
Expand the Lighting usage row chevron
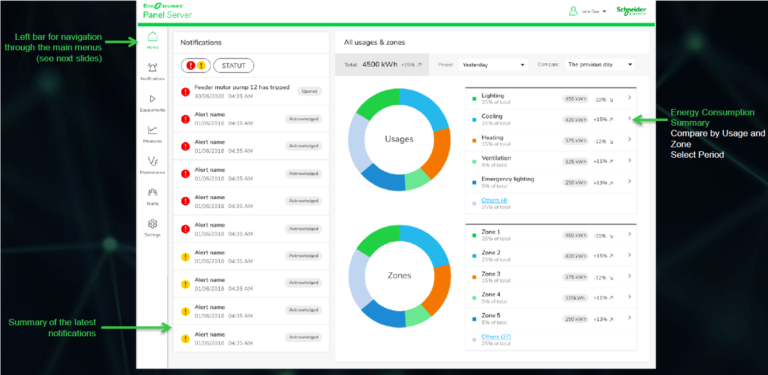tap(629, 98)
